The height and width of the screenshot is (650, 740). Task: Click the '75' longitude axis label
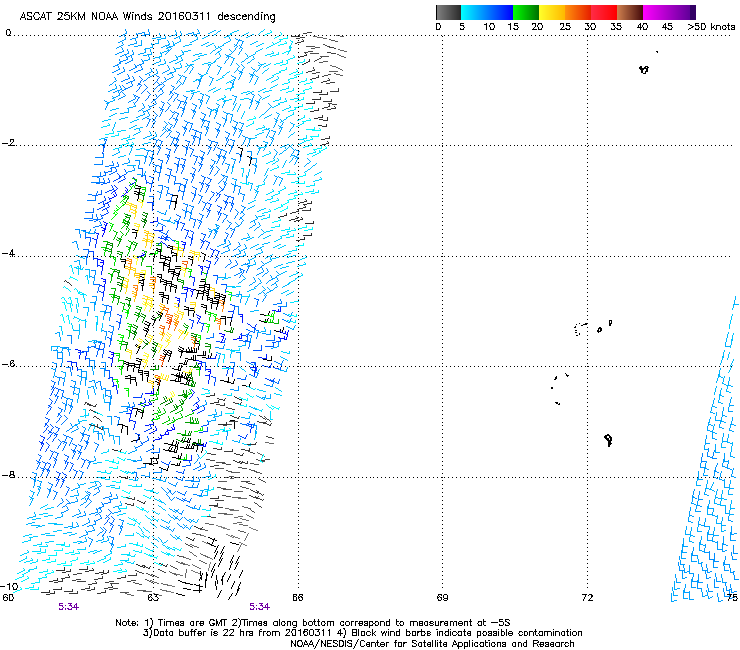(x=732, y=598)
